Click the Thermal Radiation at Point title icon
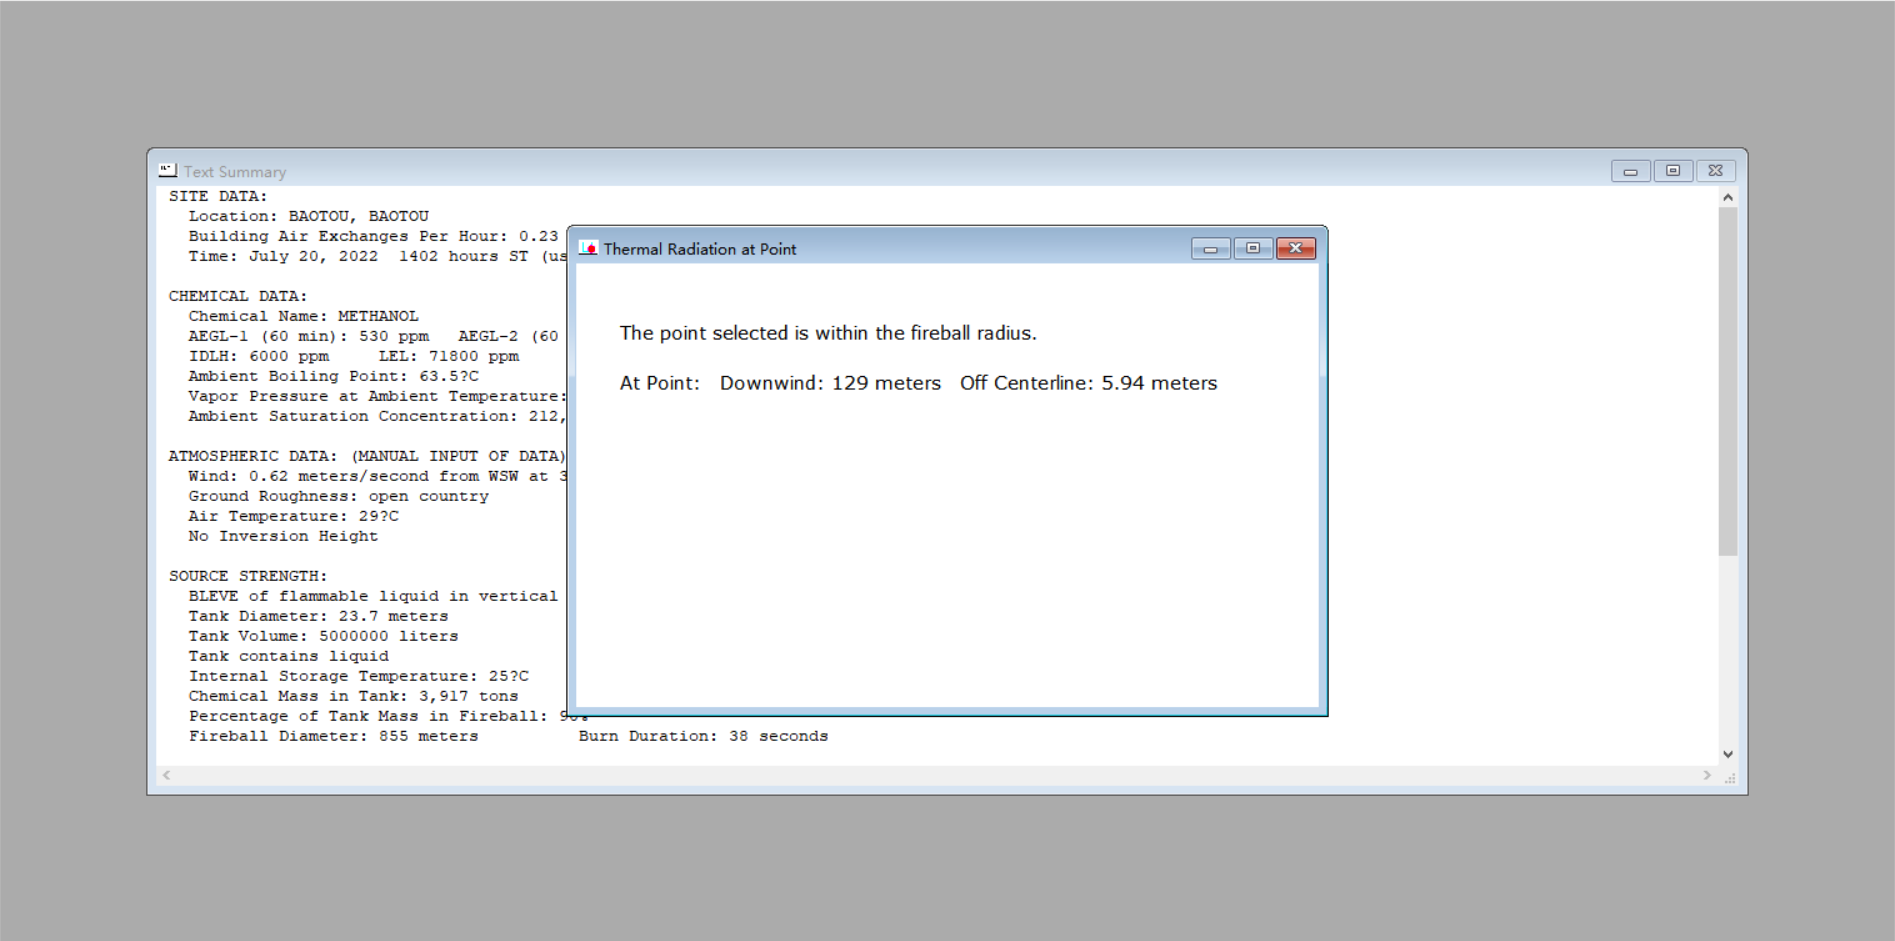This screenshot has width=1895, height=941. click(x=588, y=248)
